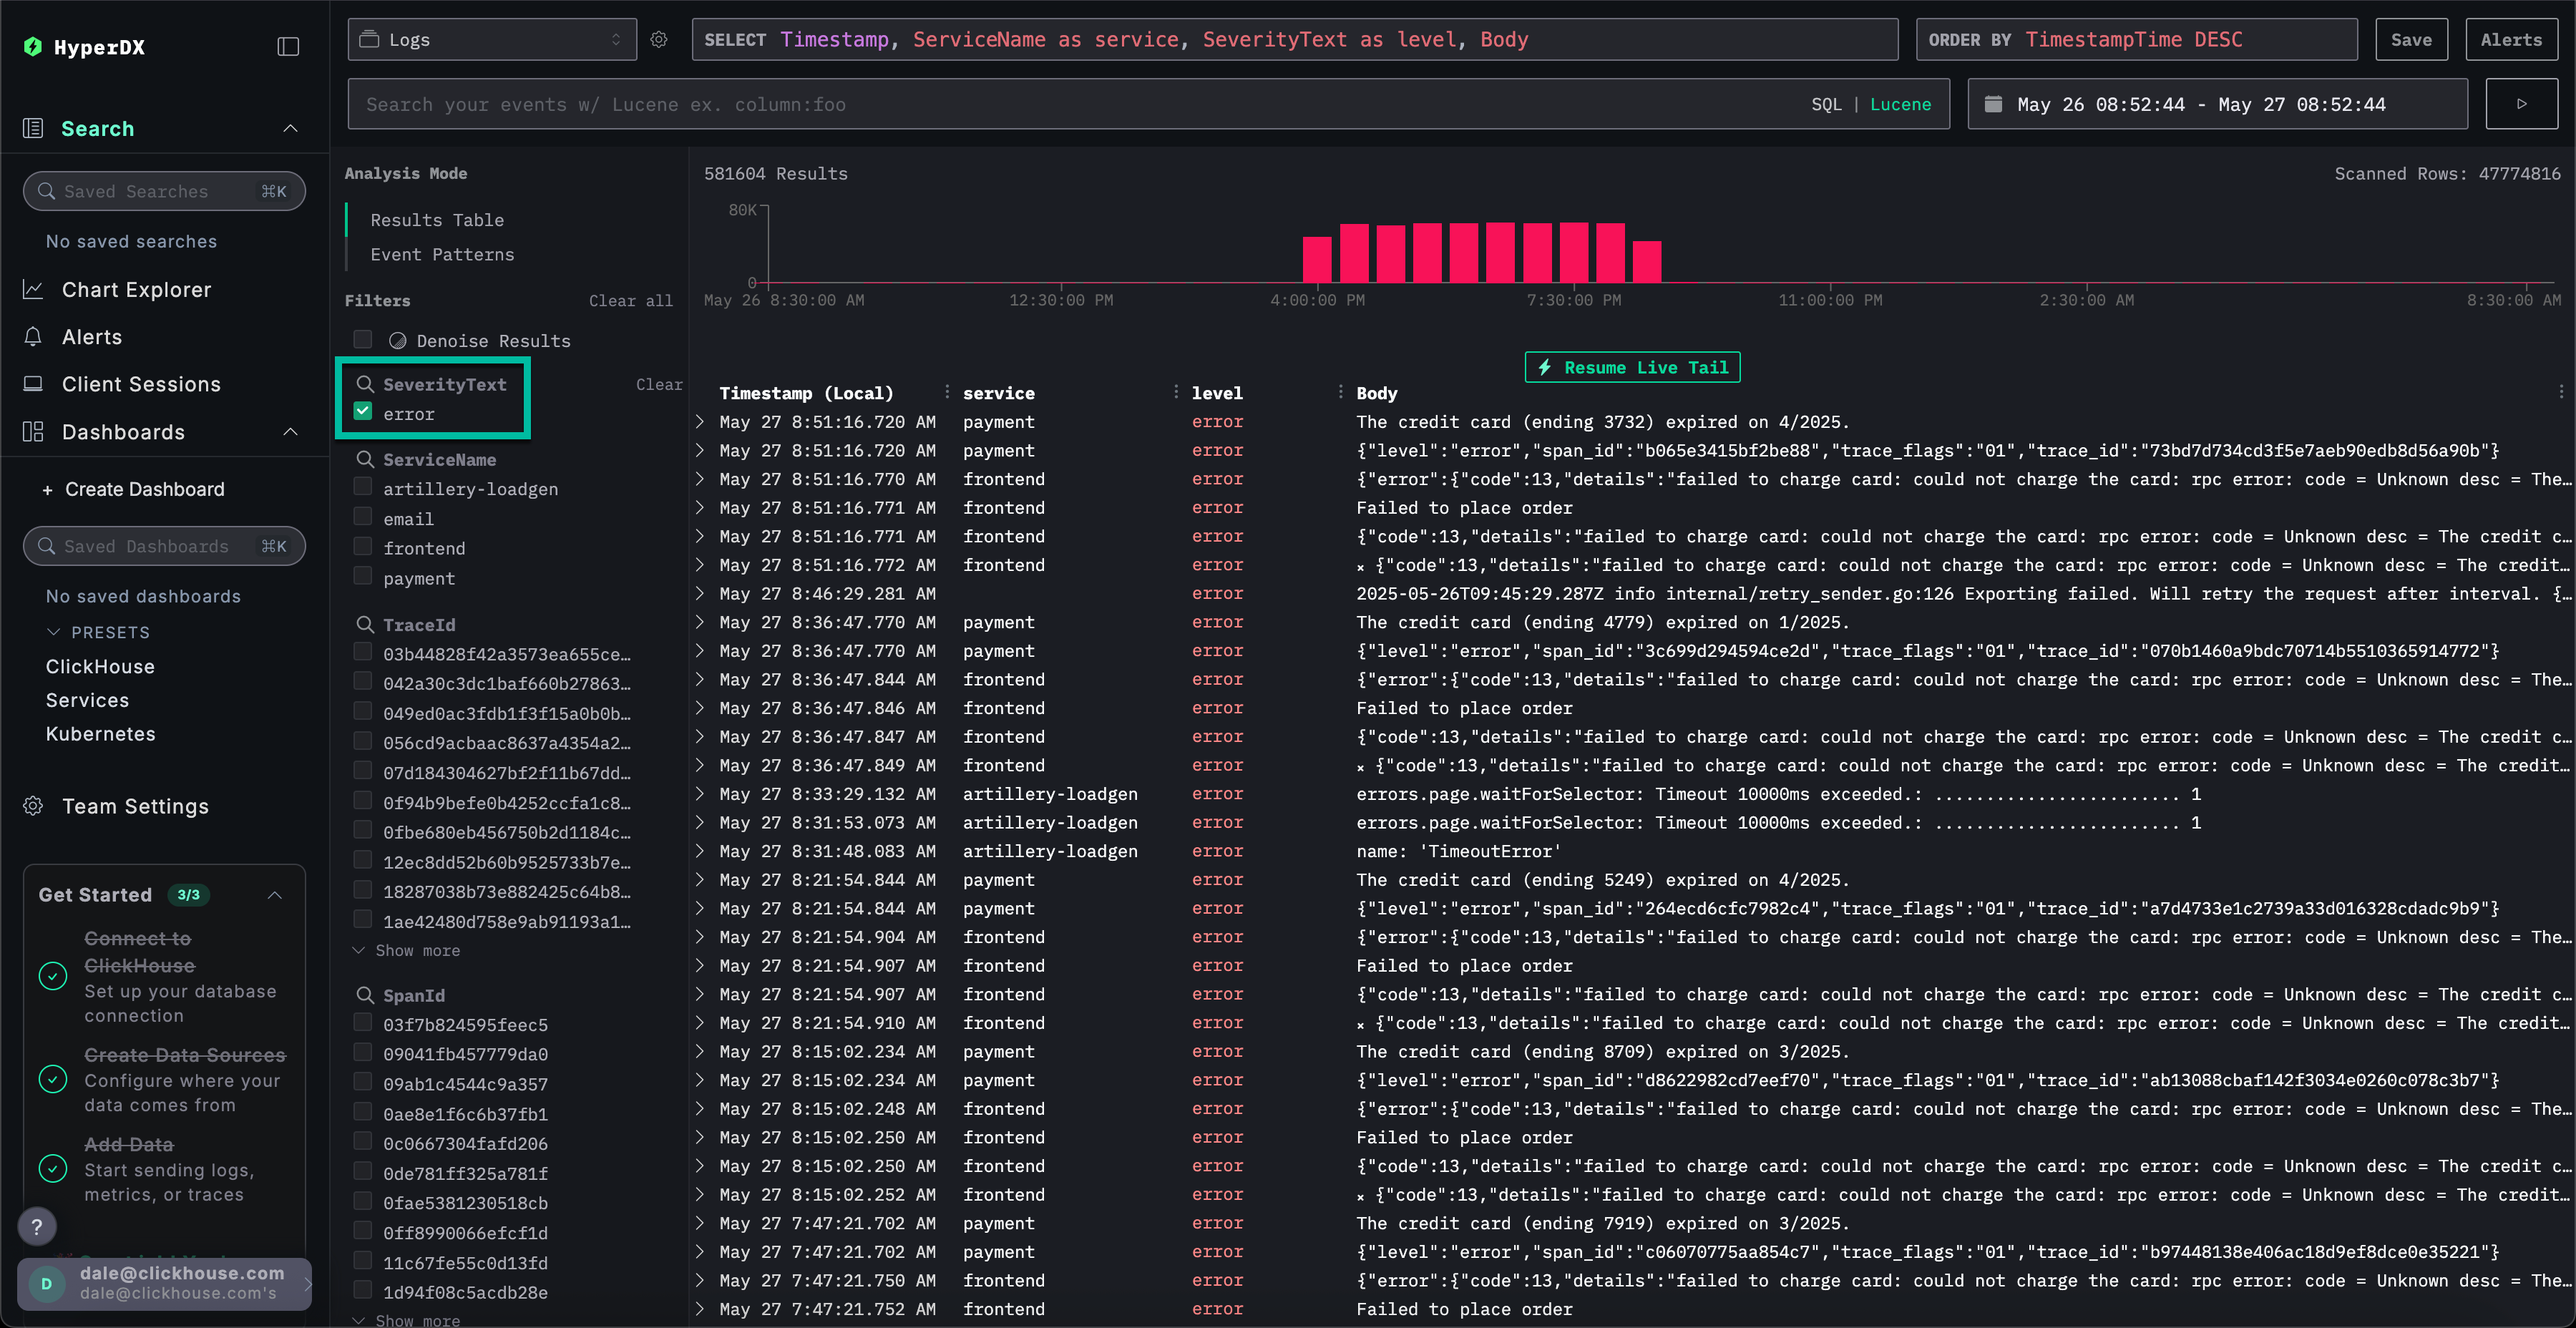Open source settings gear icon

pyautogui.click(x=659, y=40)
